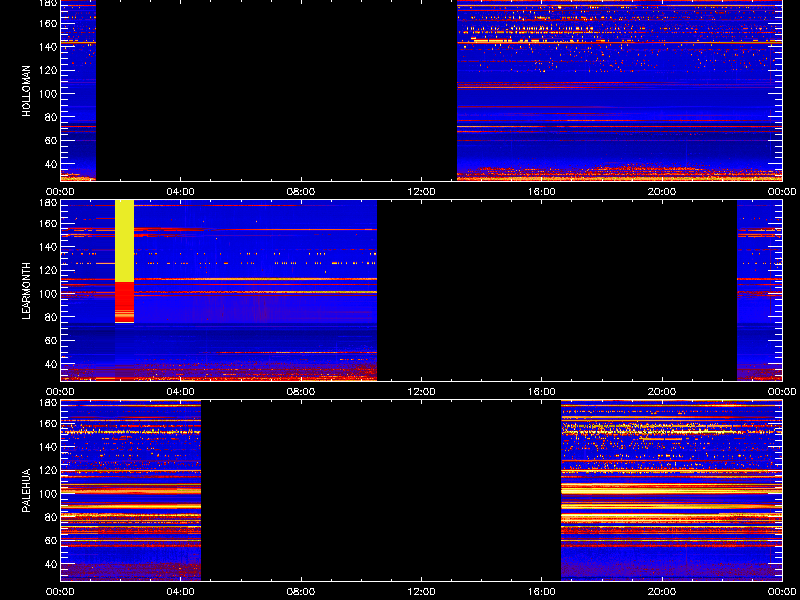The width and height of the screenshot is (800, 600).
Task: Pick the 140 frequency label on Palehua axis
Action: (49, 447)
